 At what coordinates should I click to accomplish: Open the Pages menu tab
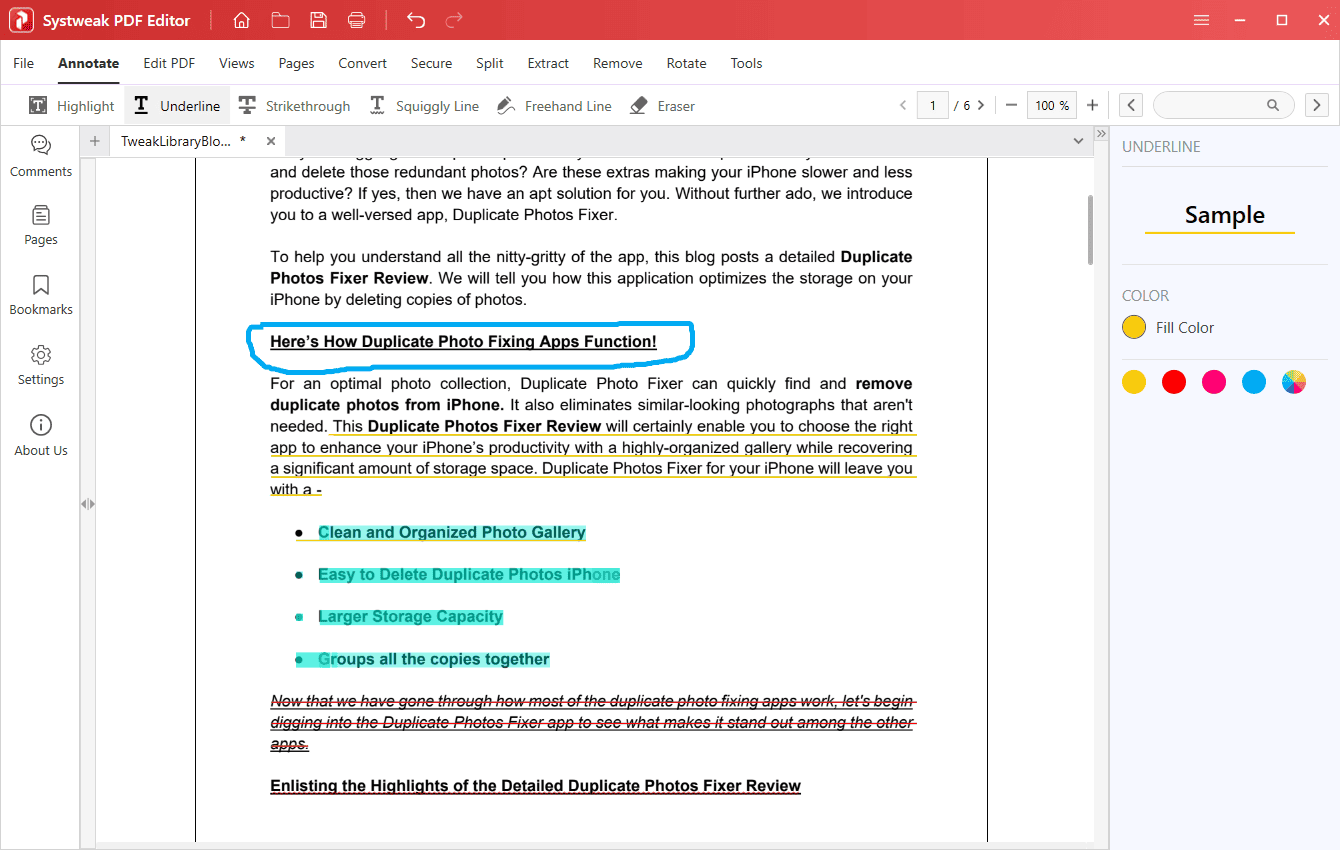click(x=297, y=63)
